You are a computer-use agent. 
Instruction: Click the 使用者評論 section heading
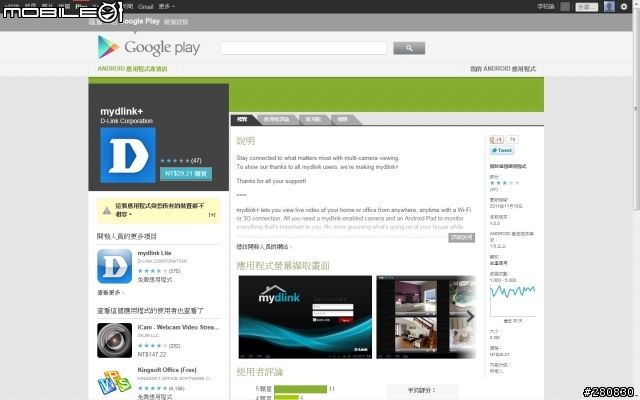[260, 372]
